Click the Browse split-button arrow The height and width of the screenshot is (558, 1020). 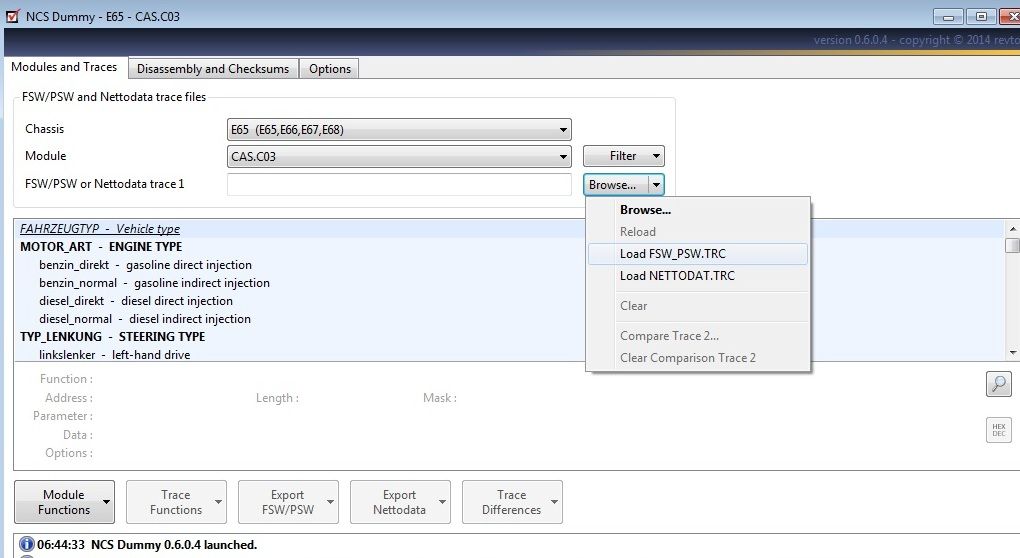[656, 185]
